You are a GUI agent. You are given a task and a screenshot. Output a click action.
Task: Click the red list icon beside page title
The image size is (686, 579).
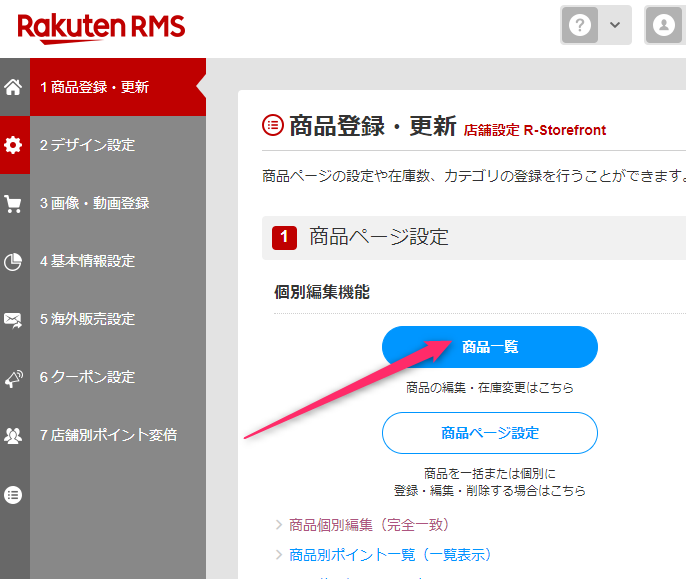(273, 125)
